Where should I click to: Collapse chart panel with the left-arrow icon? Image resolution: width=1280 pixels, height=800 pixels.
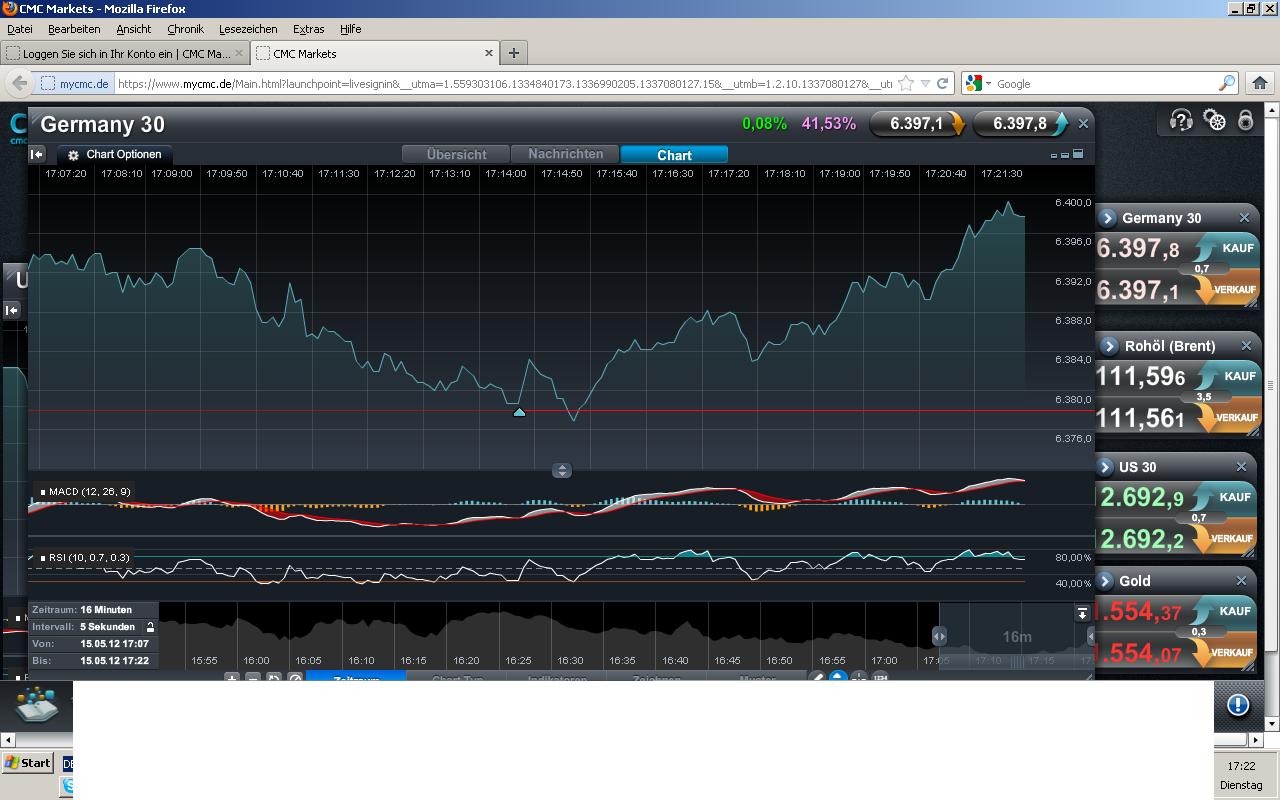pos(37,154)
